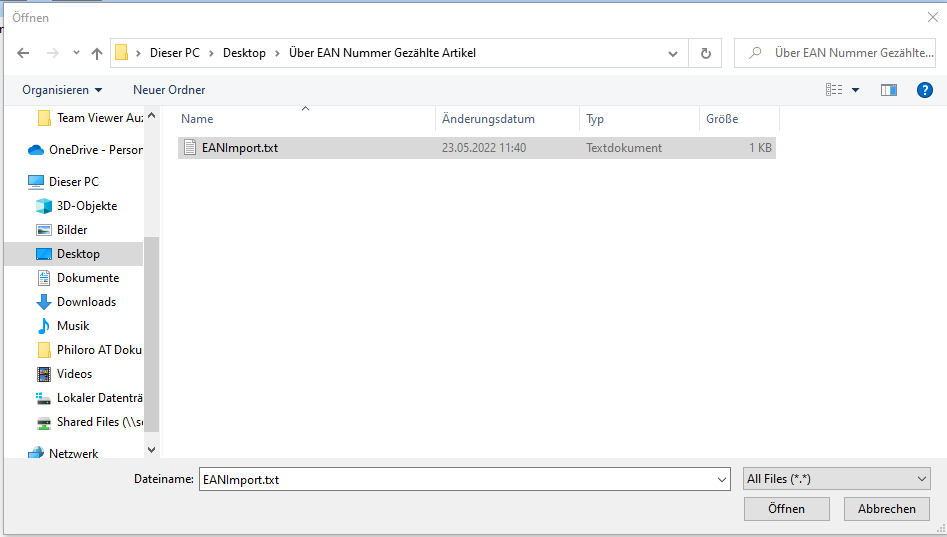Open the Downloads folder in sidebar
The height and width of the screenshot is (537, 947).
(x=86, y=302)
